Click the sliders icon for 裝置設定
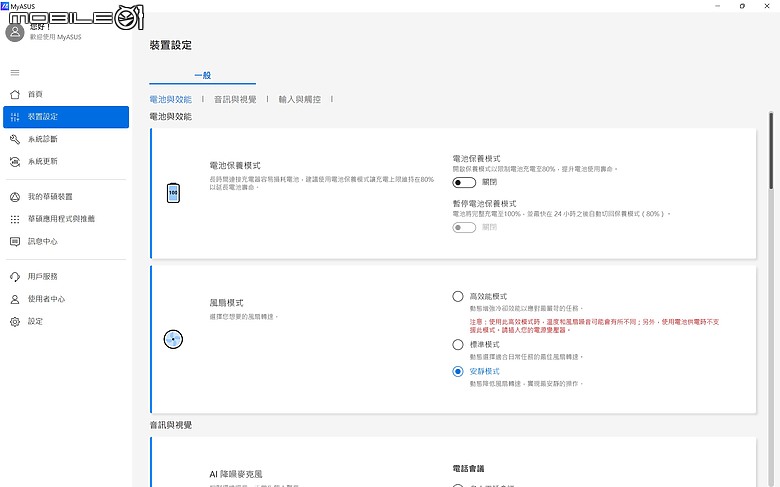The width and height of the screenshot is (780, 487). 15,117
